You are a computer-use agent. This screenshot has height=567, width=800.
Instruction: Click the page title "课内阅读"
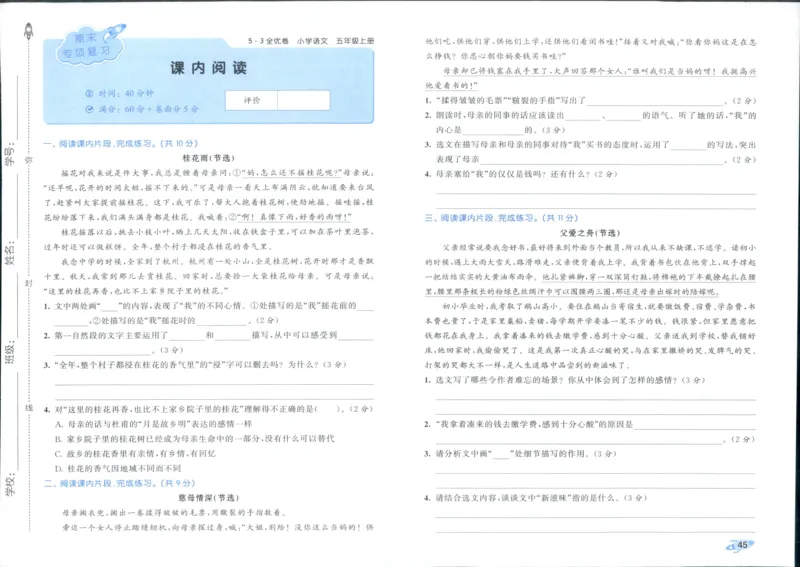pos(209,68)
